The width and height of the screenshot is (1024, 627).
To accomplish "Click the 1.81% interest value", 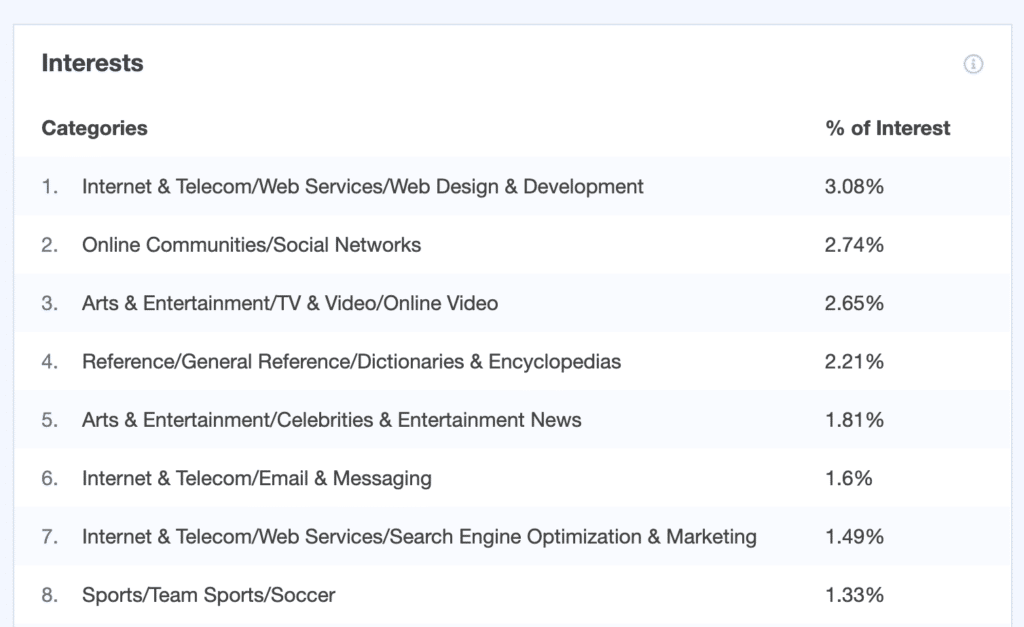I will tap(854, 420).
